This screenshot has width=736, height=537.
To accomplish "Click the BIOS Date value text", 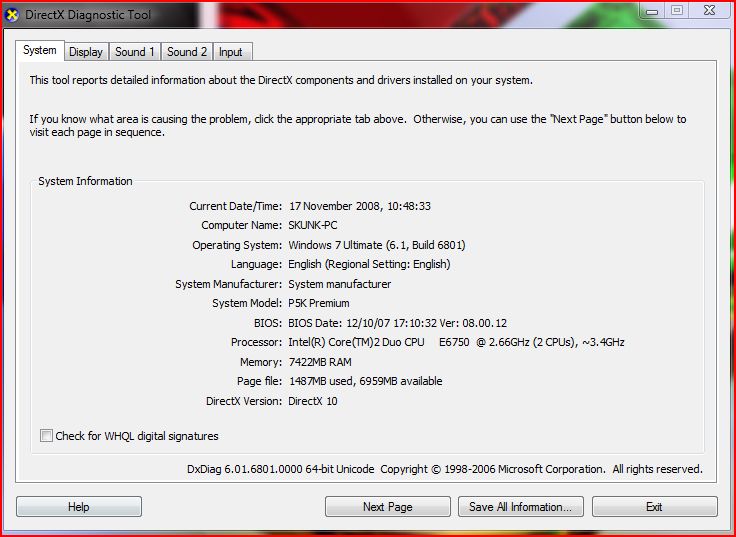I will coord(398,323).
